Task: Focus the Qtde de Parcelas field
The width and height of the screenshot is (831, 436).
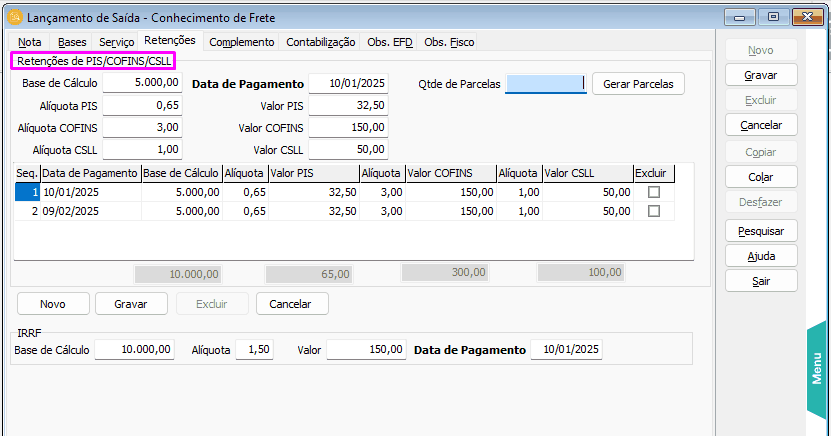Action: [x=546, y=84]
